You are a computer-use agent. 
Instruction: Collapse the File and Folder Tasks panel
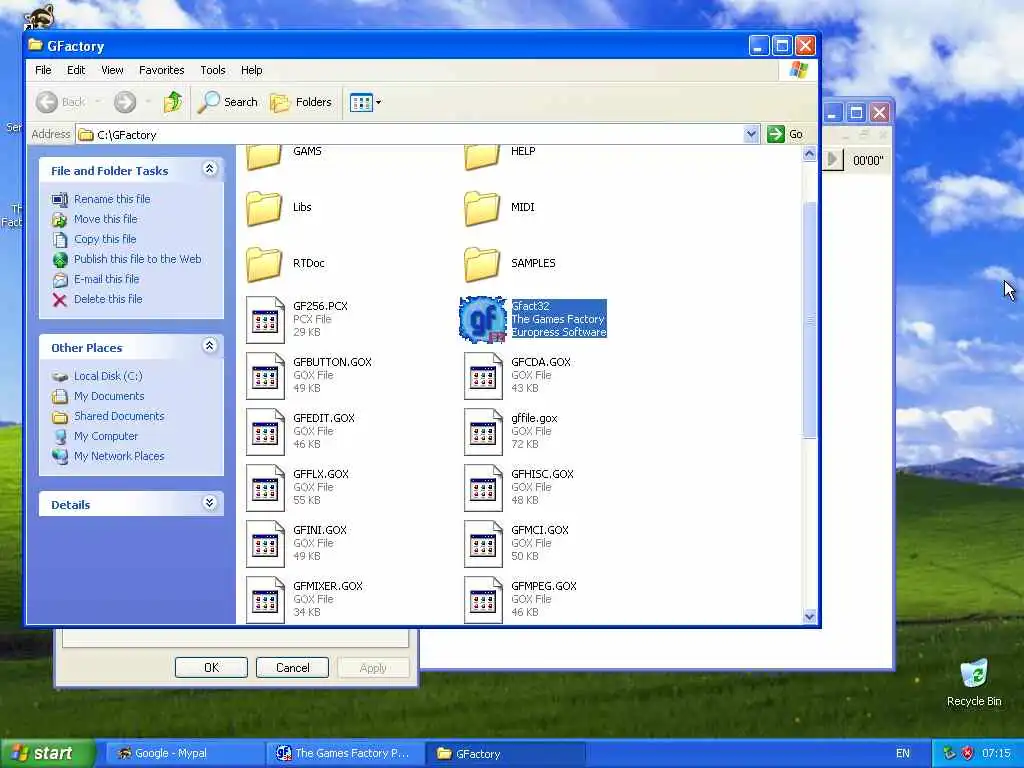click(x=210, y=169)
